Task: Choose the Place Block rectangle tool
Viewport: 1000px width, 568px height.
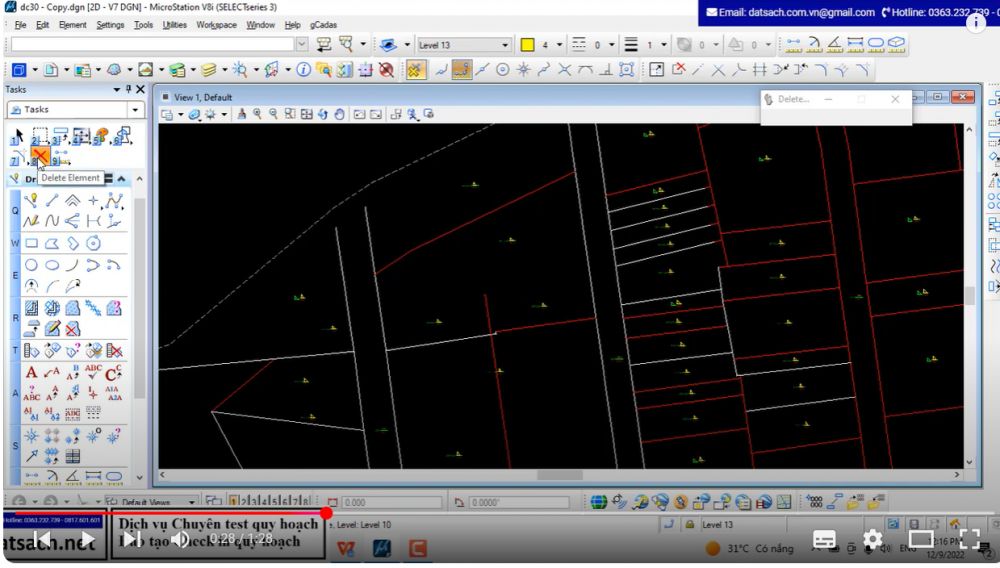Action: (31, 243)
